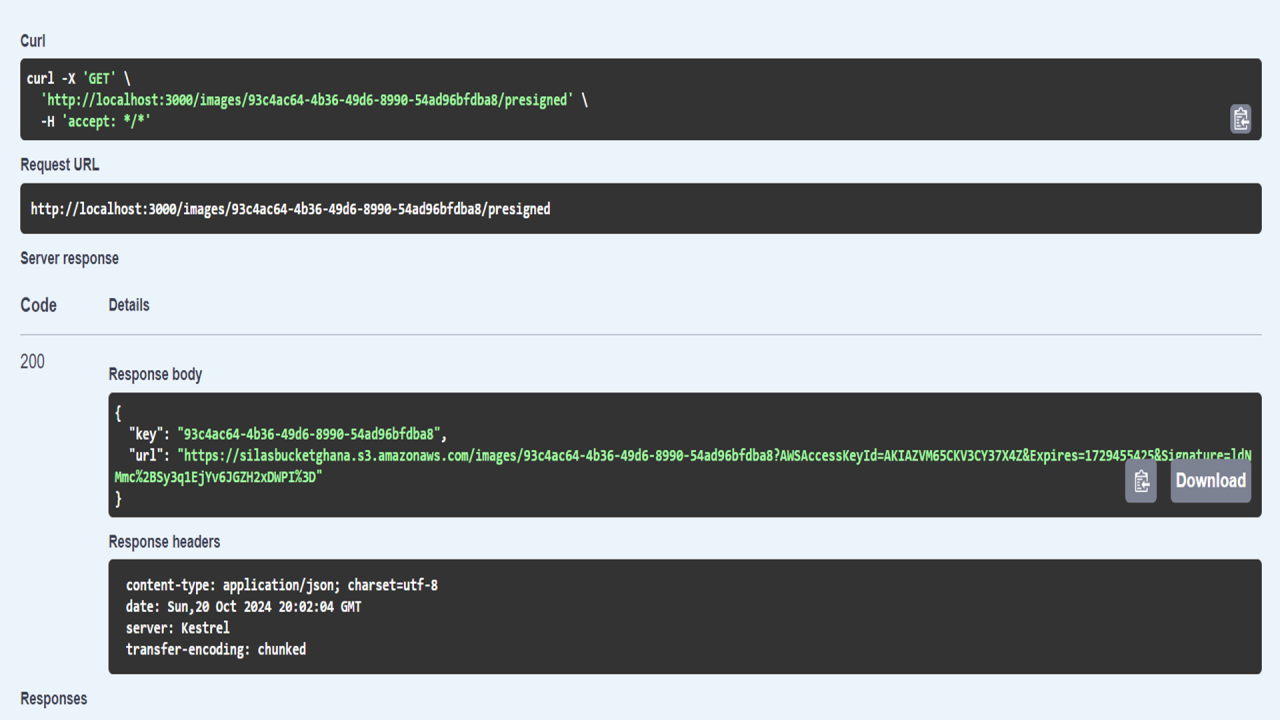Viewport: 1280px width, 720px height.
Task: Download the response body
Action: 1210,481
